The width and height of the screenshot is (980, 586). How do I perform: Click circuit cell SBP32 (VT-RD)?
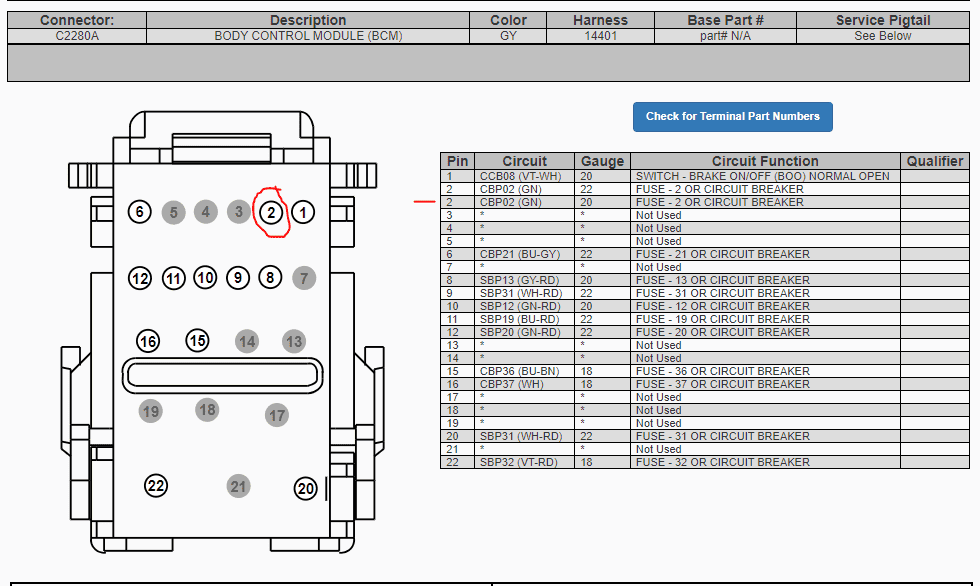[524, 462]
